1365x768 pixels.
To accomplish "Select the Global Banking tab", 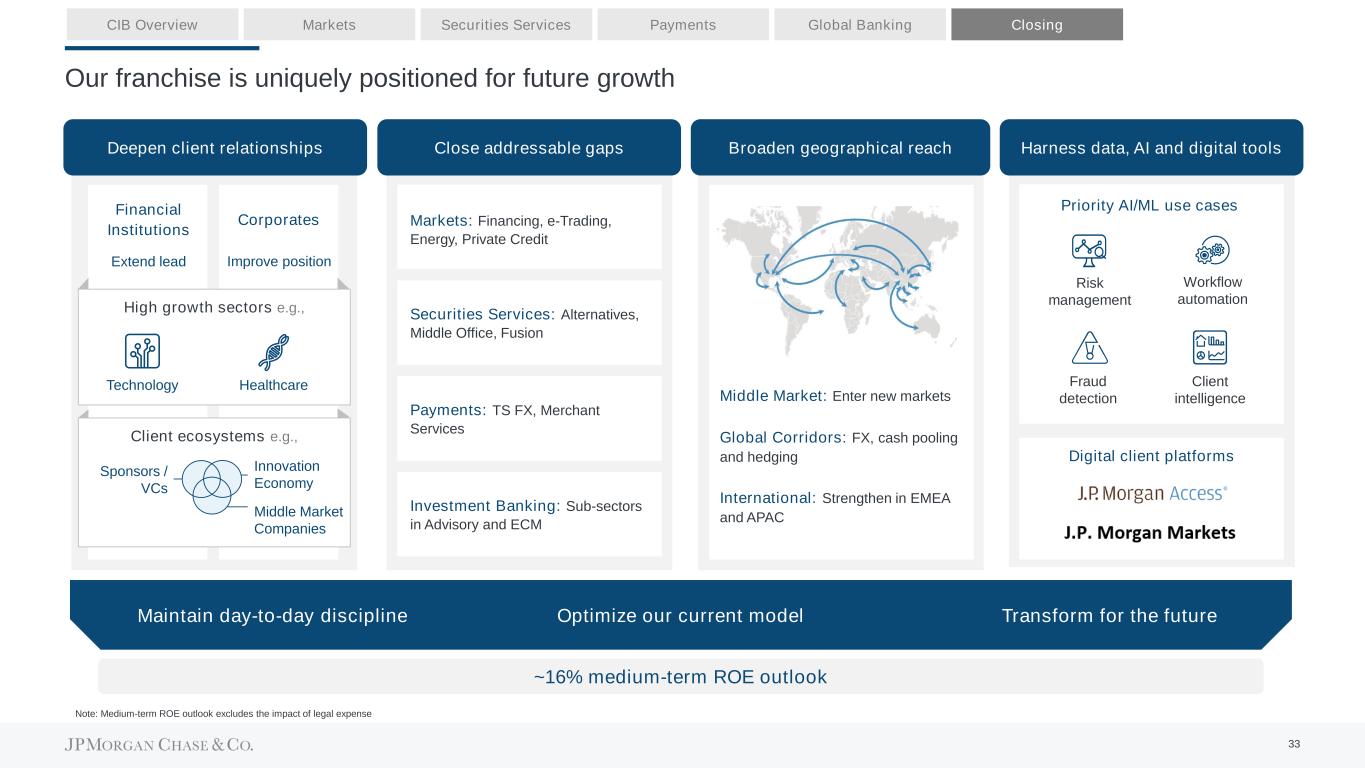I will [x=860, y=25].
